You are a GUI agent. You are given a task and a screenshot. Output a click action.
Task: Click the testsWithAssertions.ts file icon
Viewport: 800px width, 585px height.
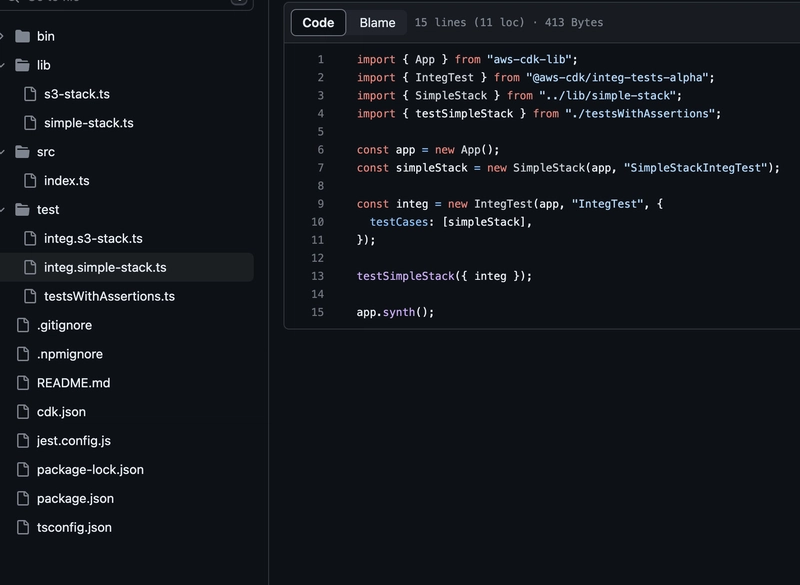(x=30, y=296)
